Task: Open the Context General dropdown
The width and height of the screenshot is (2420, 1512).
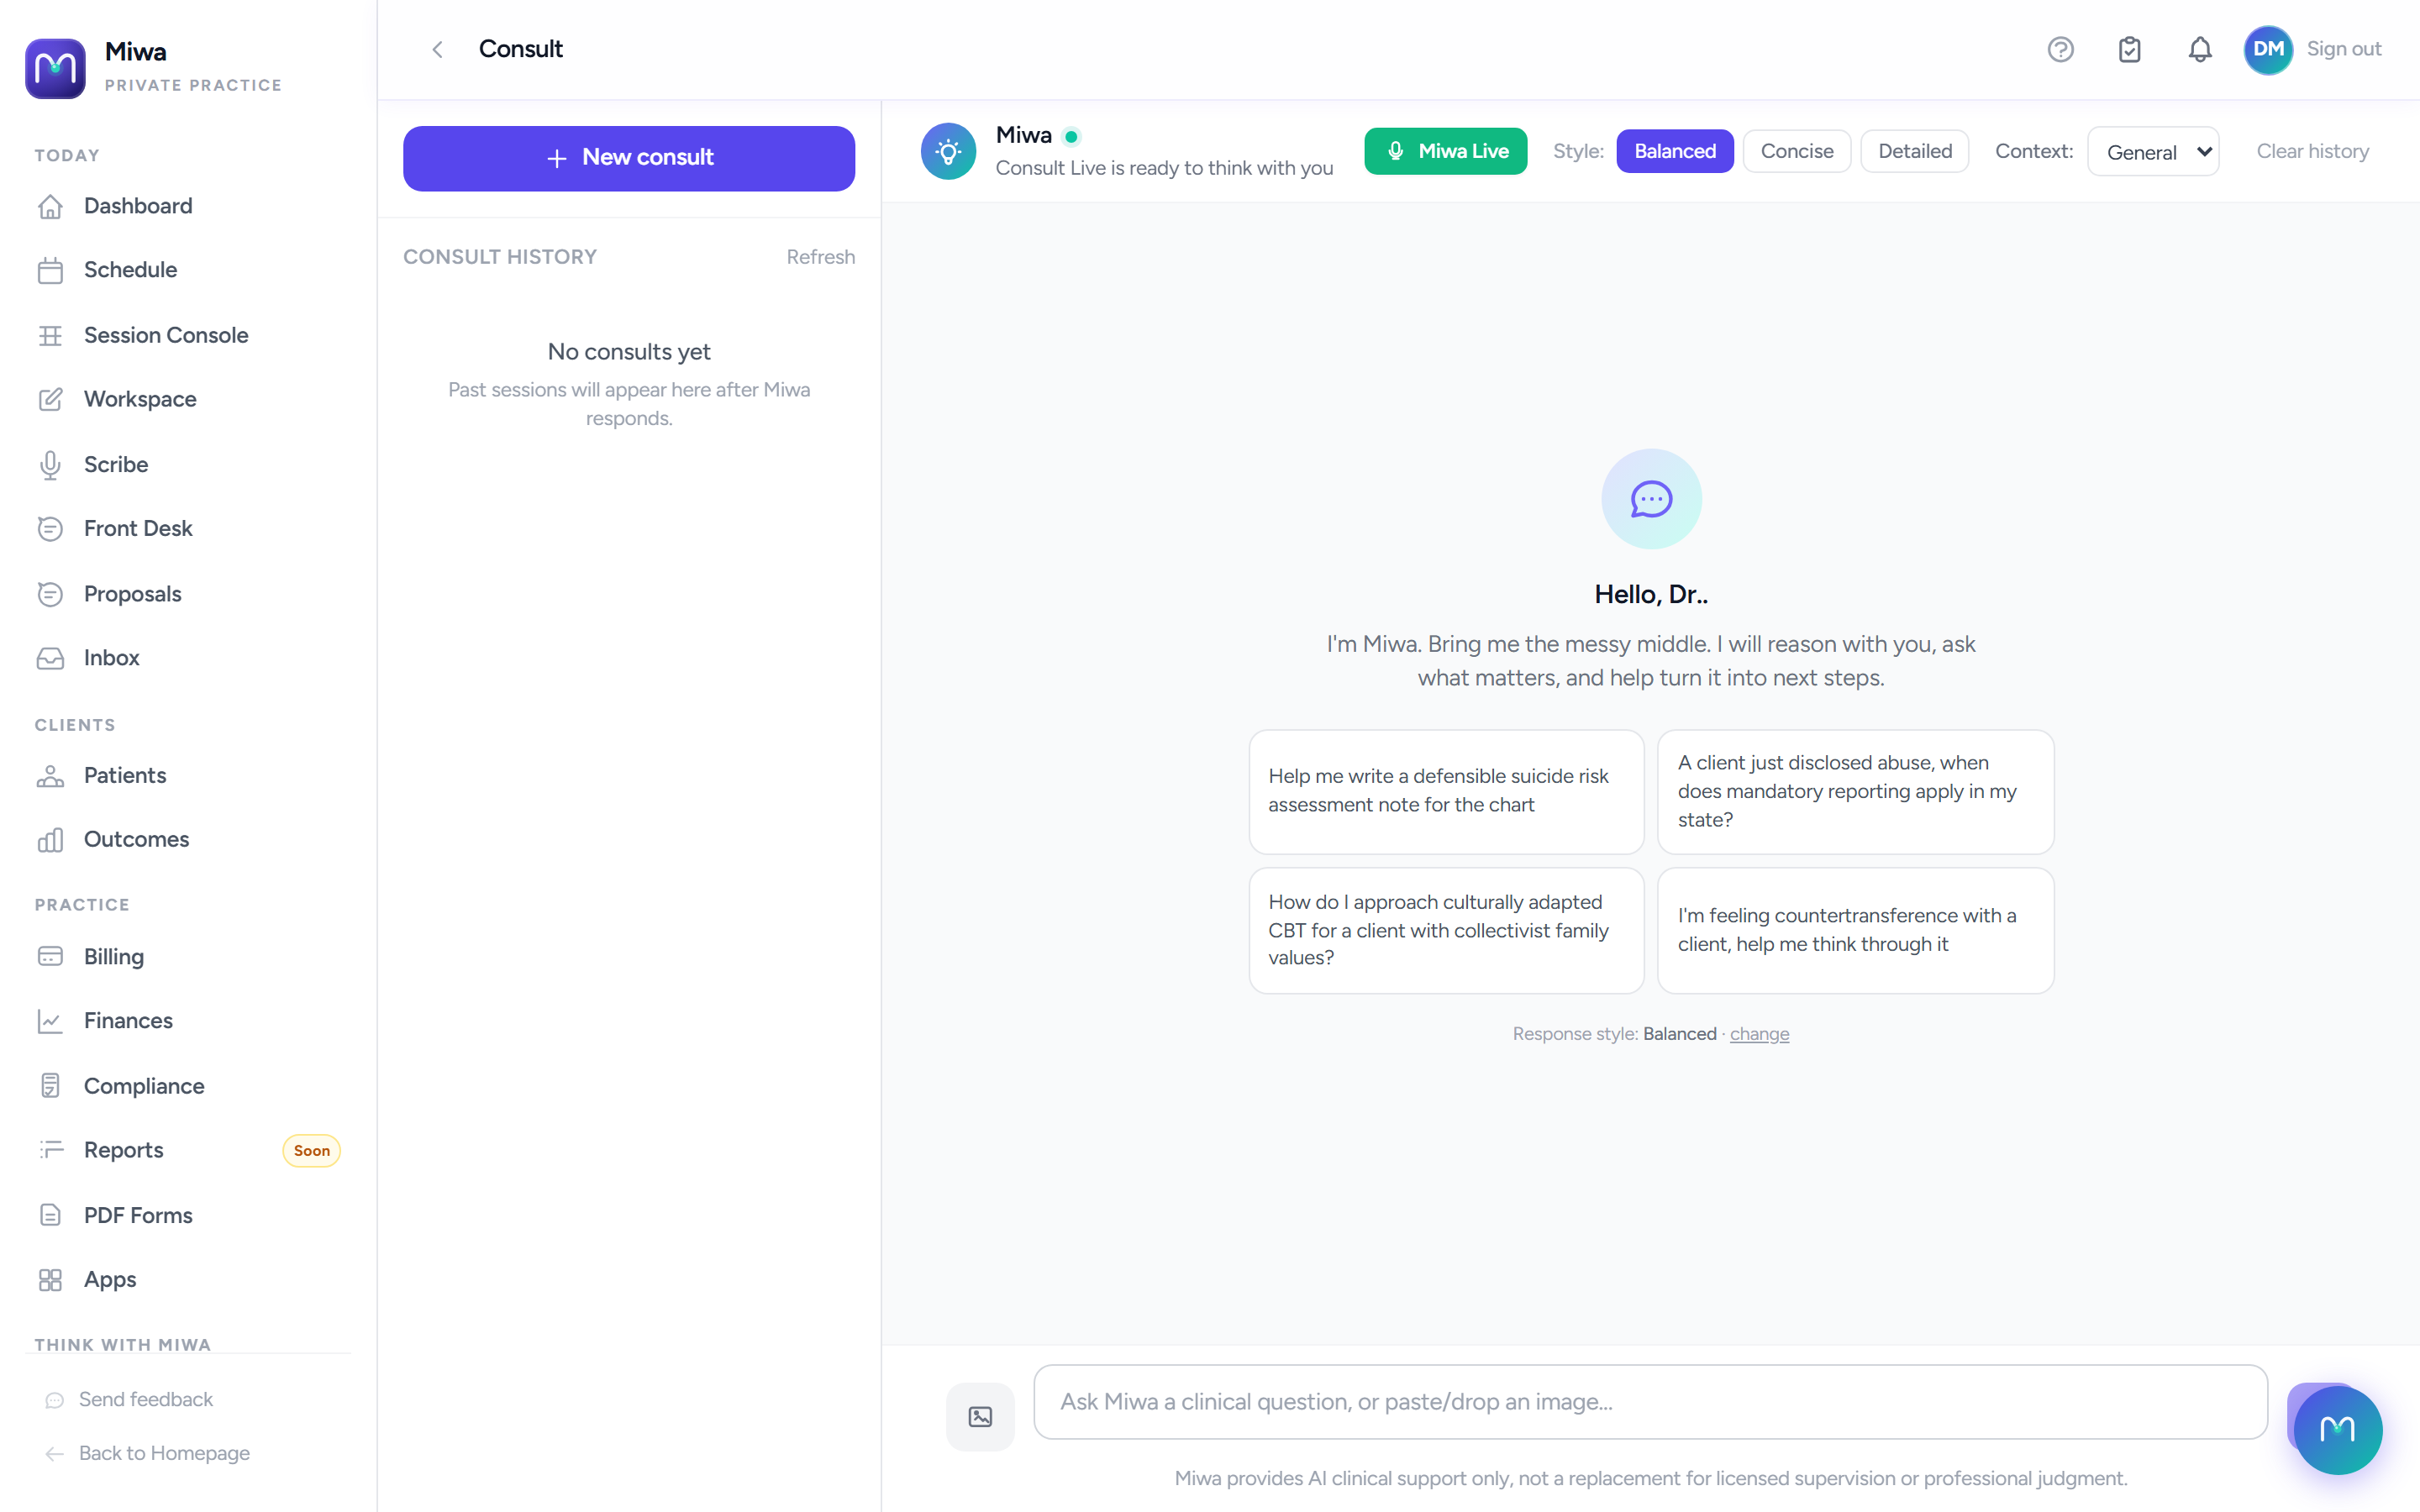Action: 2154,152
